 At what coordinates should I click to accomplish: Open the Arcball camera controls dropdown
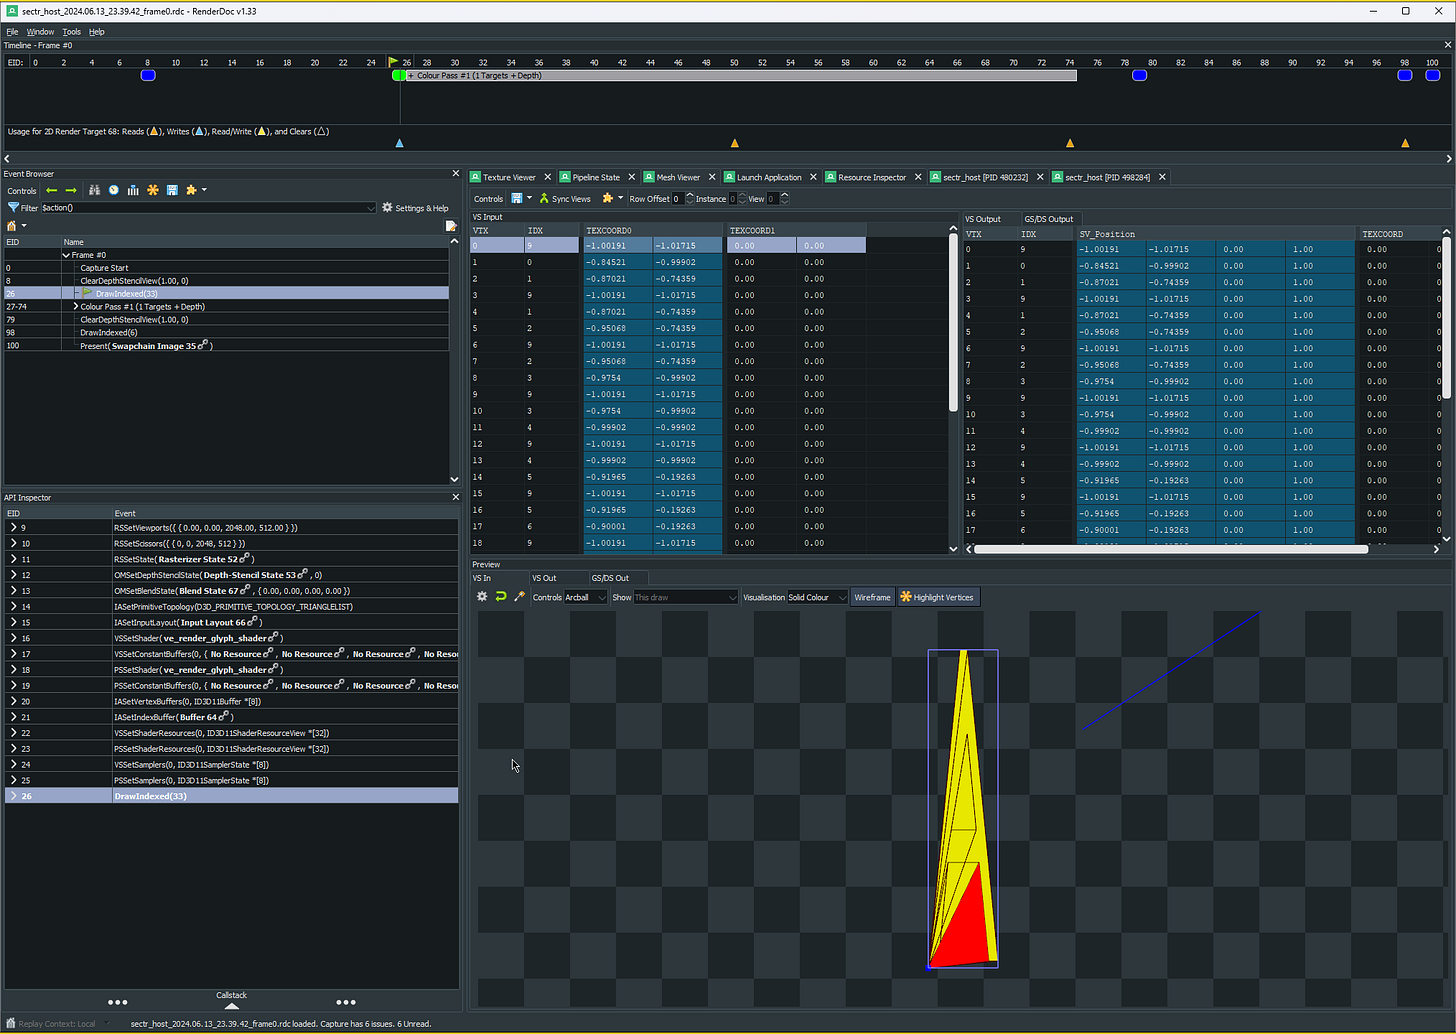coord(585,597)
